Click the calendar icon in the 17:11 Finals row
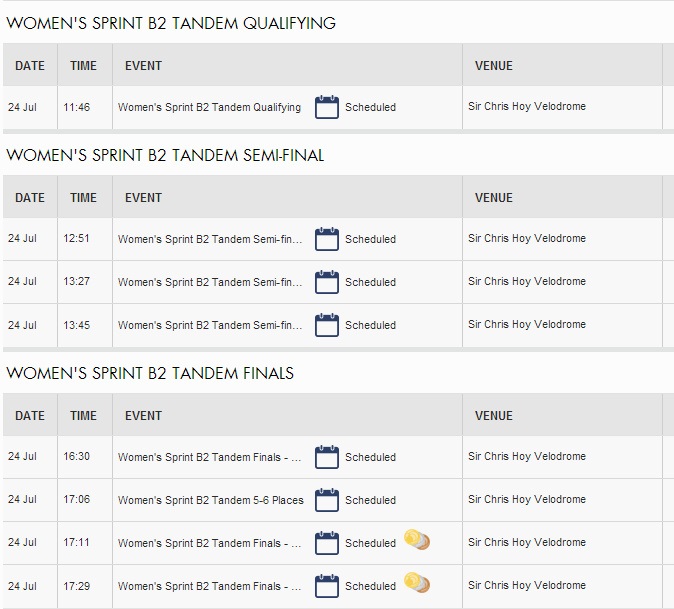674x609 pixels. (x=327, y=543)
